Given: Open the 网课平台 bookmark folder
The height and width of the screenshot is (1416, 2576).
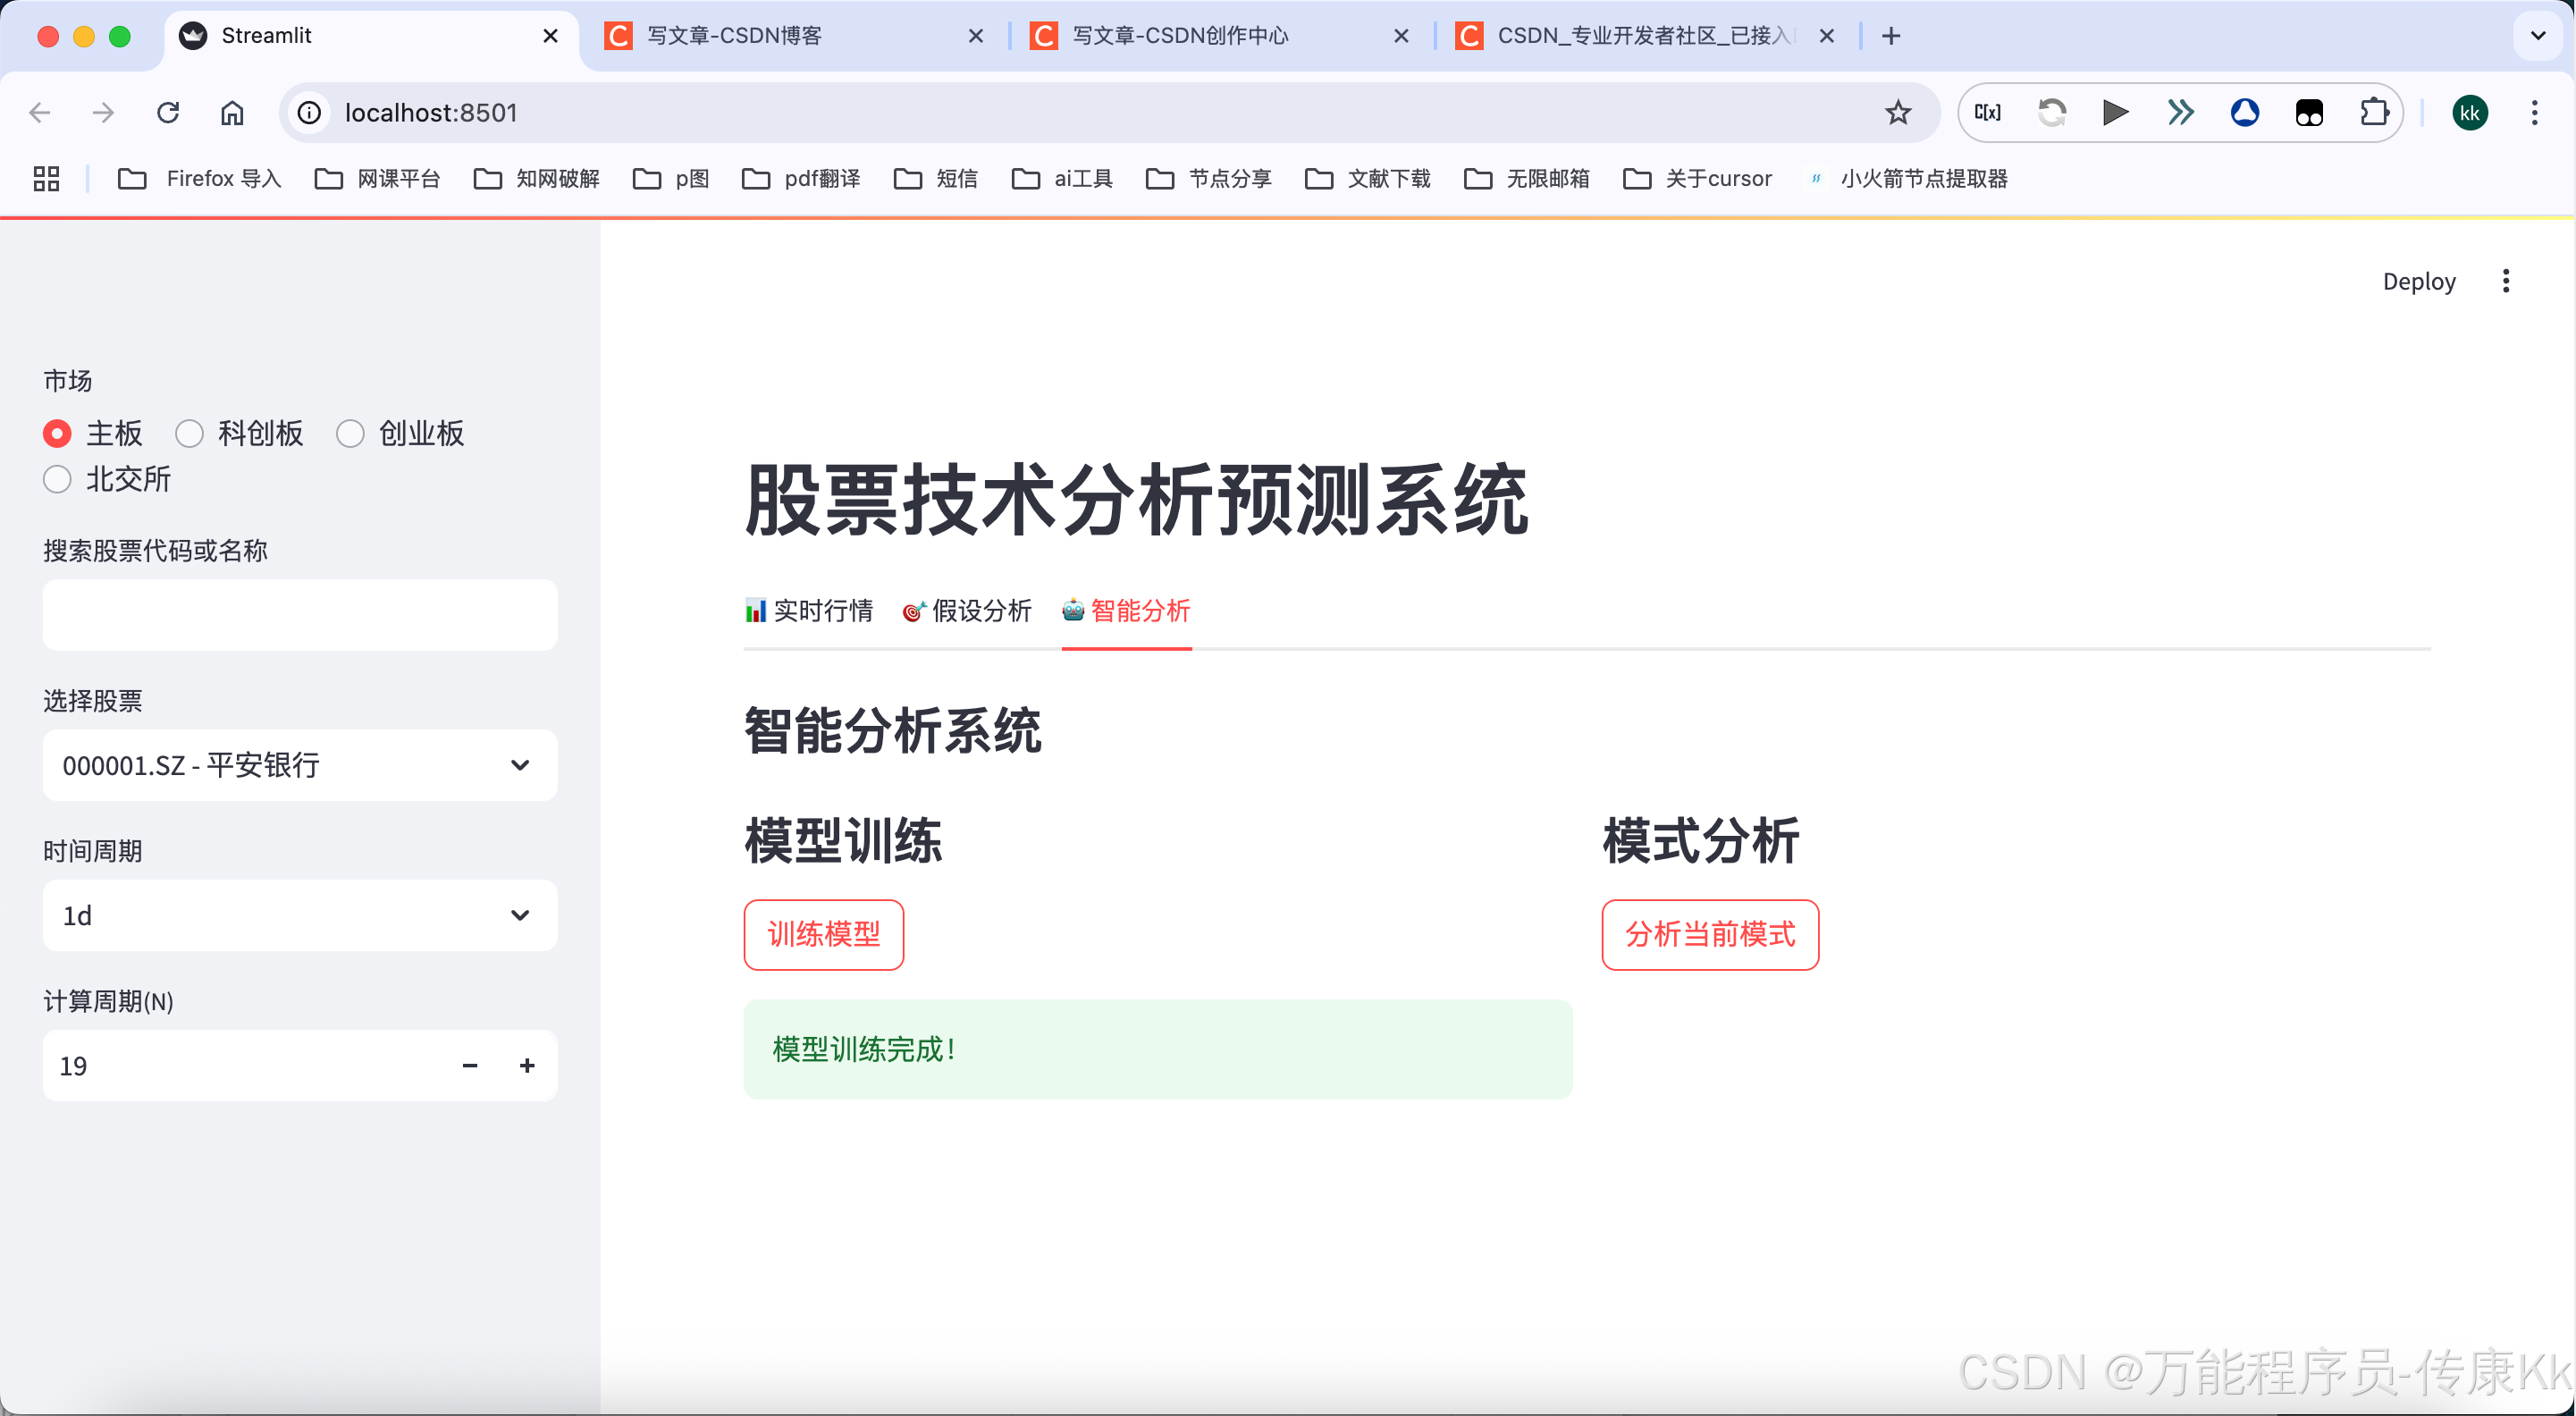Looking at the screenshot, I should 377,179.
